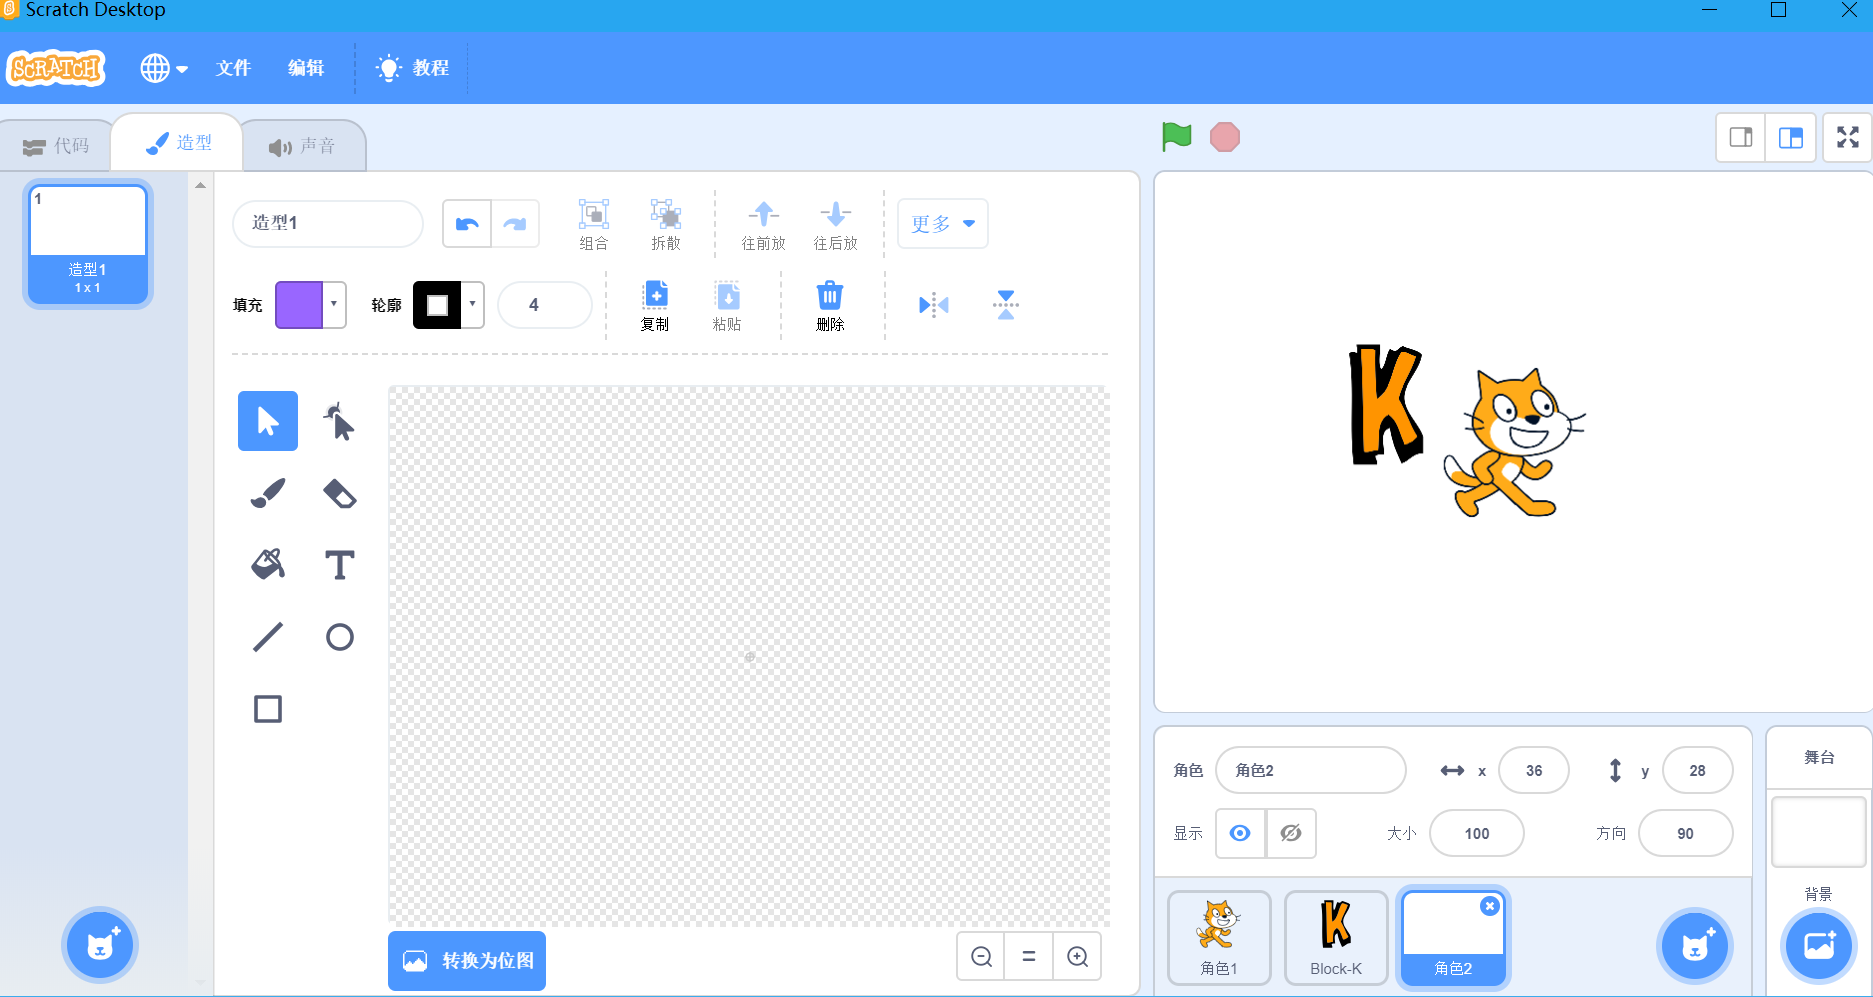Click the outline width field showing 4
Screen dimensions: 1873x997
coord(545,305)
